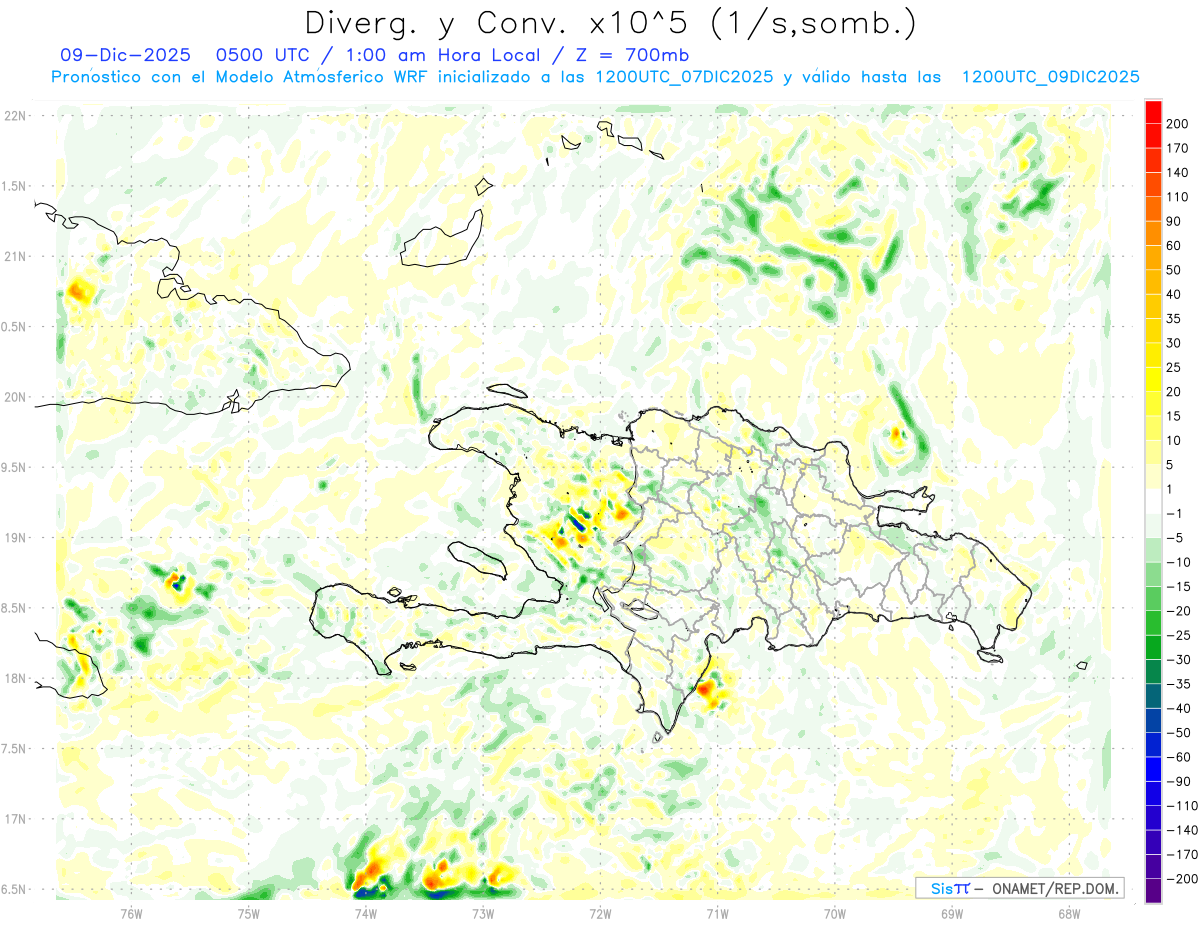Click the '1200UTC_07DIC2025' initialization time
The height and width of the screenshot is (927, 1200).
click(x=684, y=76)
